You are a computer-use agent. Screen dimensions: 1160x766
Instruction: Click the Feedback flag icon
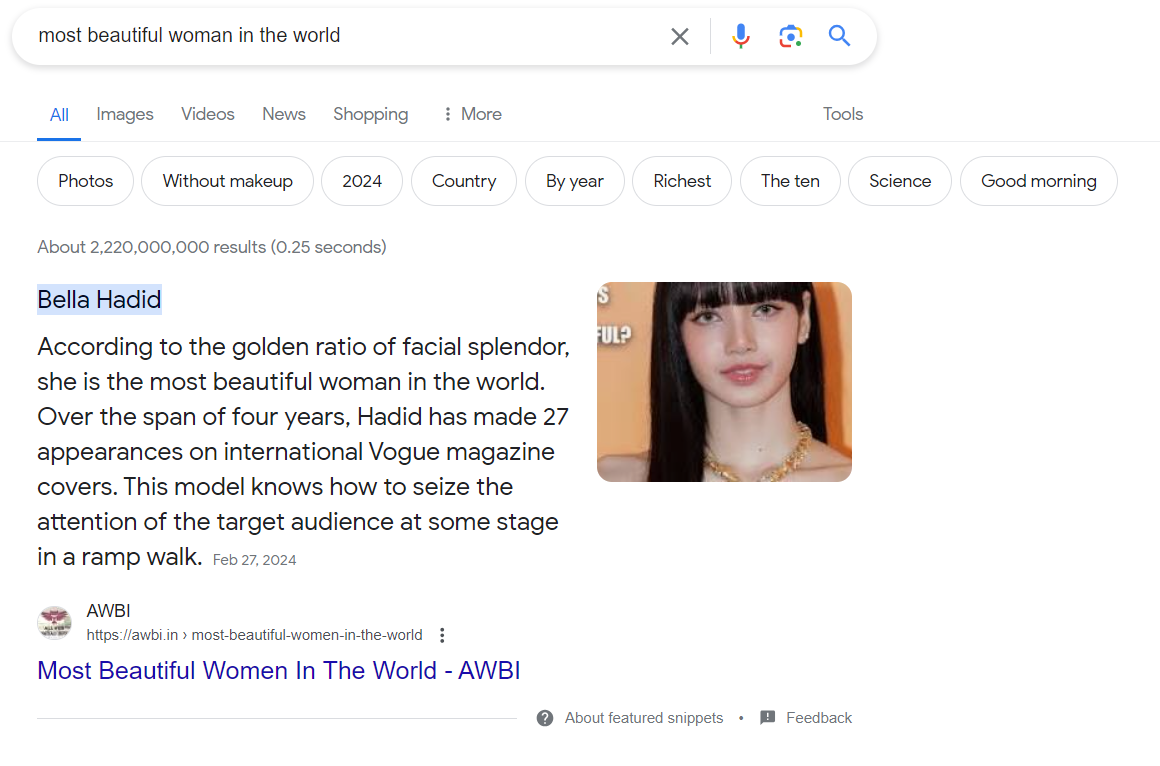coord(768,717)
